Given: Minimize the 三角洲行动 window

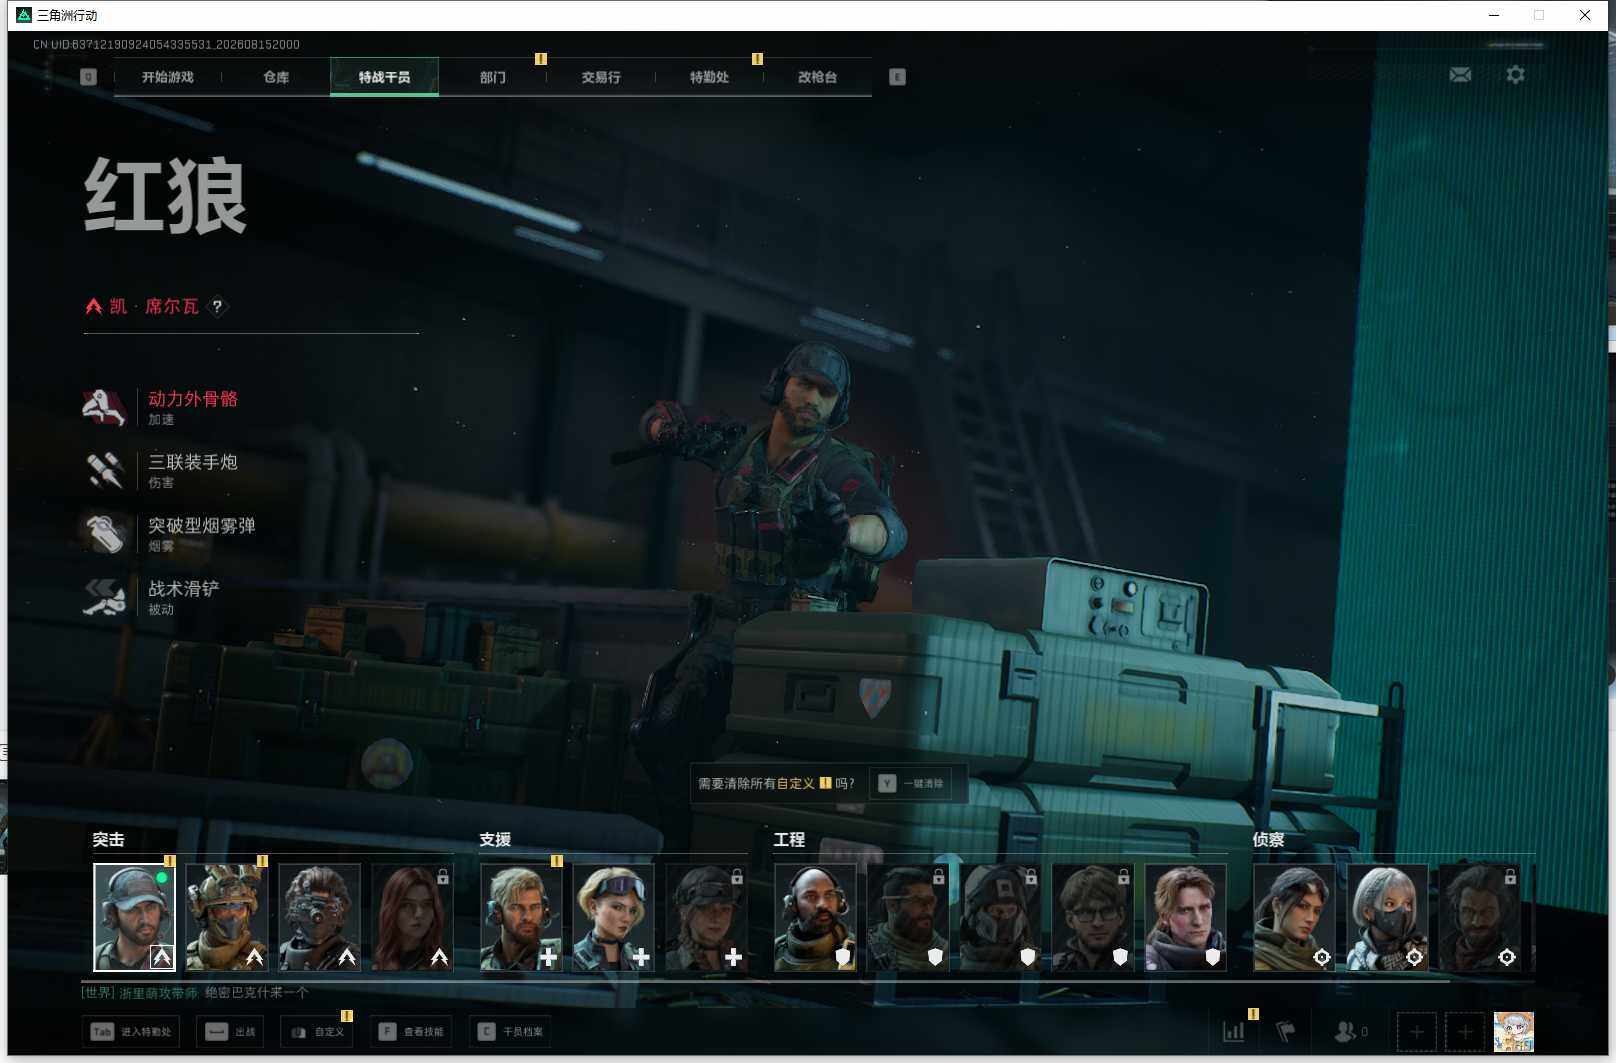Looking at the screenshot, I should point(1494,15).
